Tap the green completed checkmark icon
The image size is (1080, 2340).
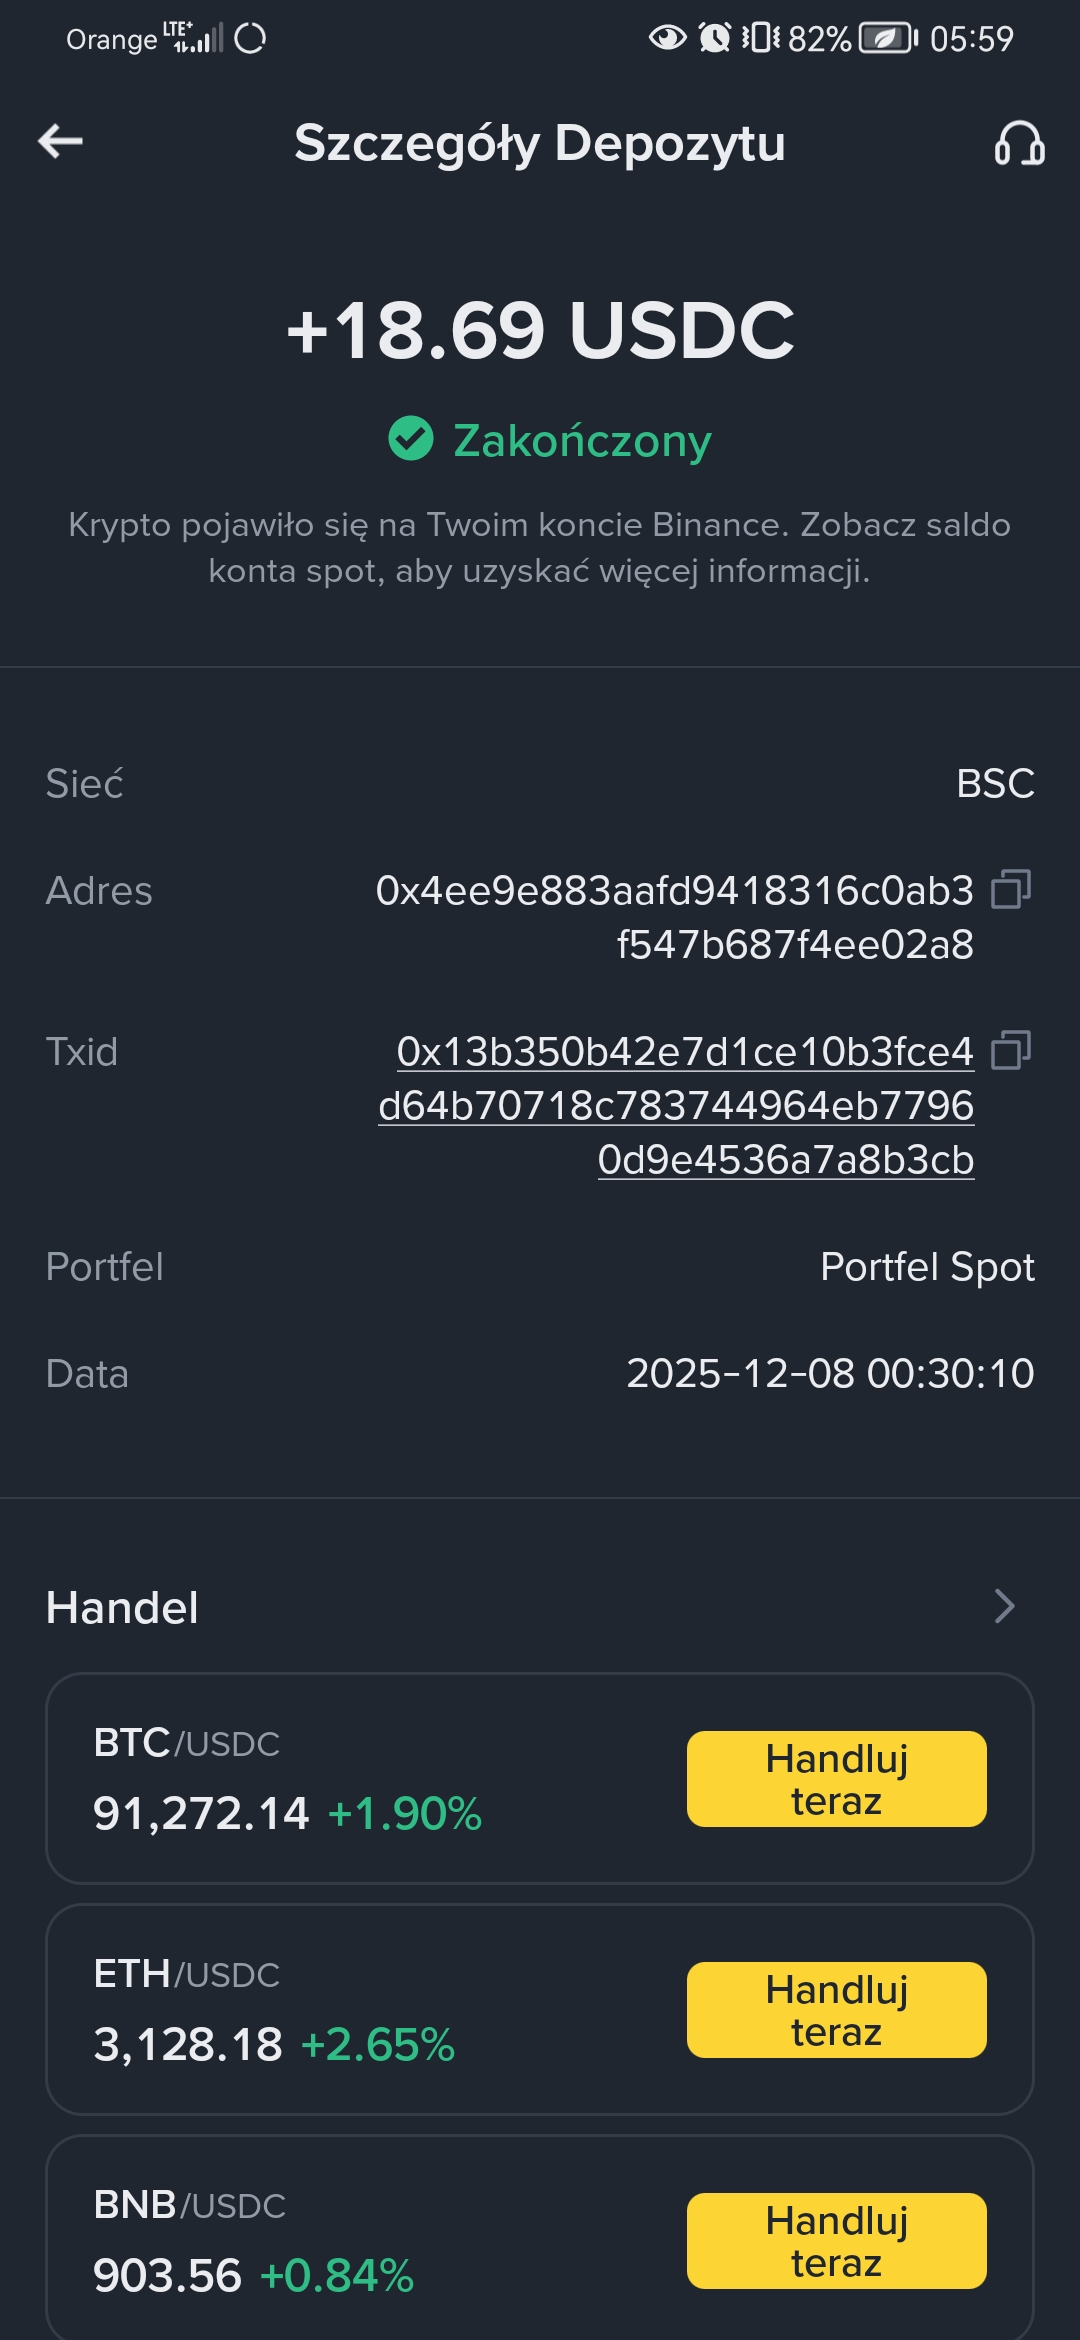coord(411,439)
